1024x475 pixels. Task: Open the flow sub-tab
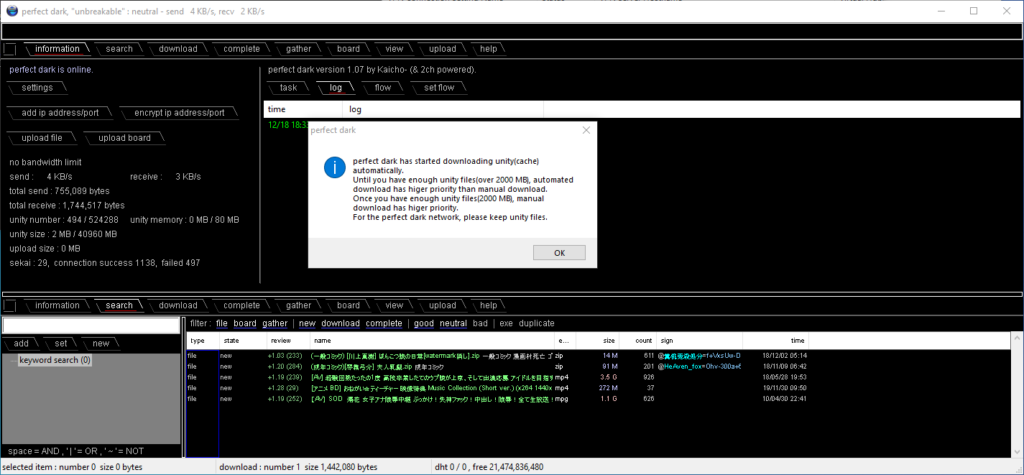click(383, 88)
